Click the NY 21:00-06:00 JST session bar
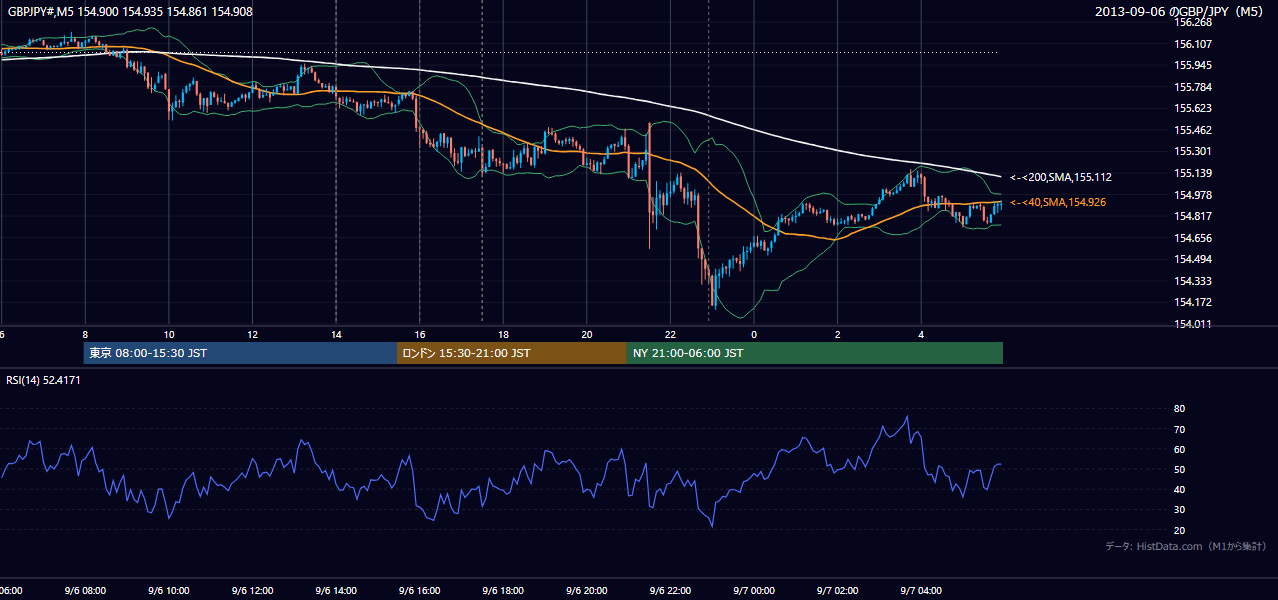1278x600 pixels. 815,353
